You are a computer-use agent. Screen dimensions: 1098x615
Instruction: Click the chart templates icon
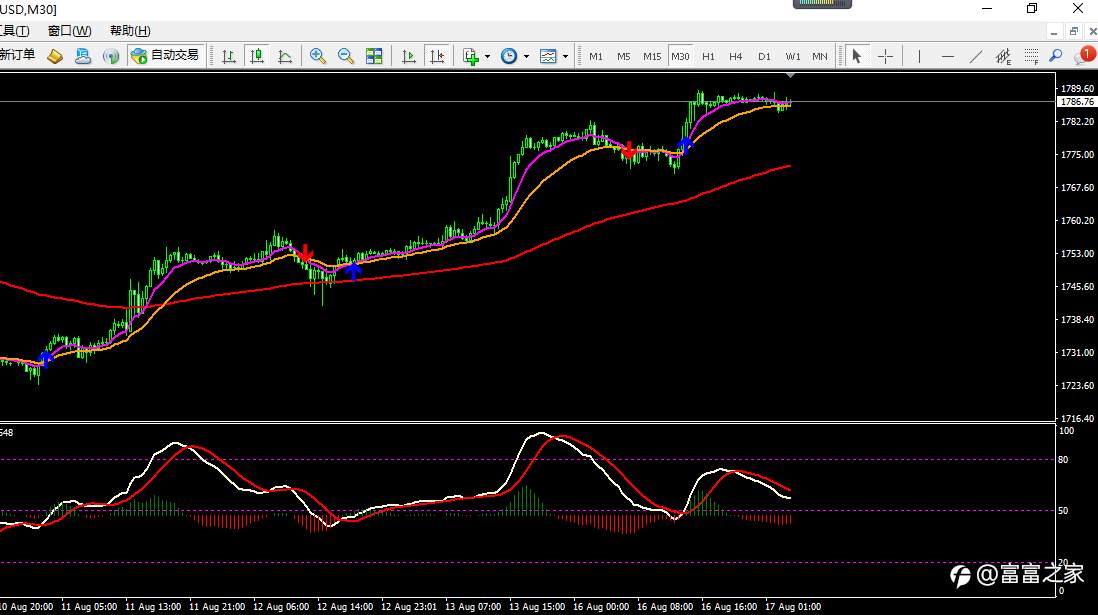548,56
